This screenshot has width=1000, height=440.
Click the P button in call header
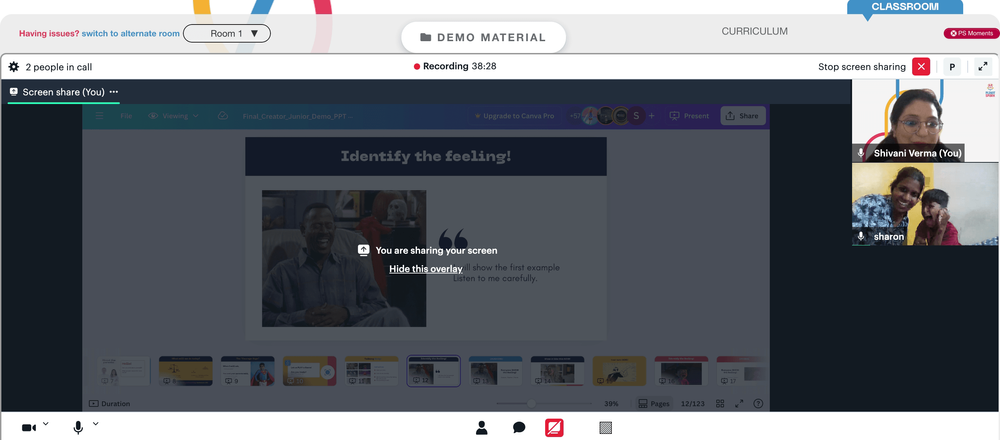(x=952, y=67)
